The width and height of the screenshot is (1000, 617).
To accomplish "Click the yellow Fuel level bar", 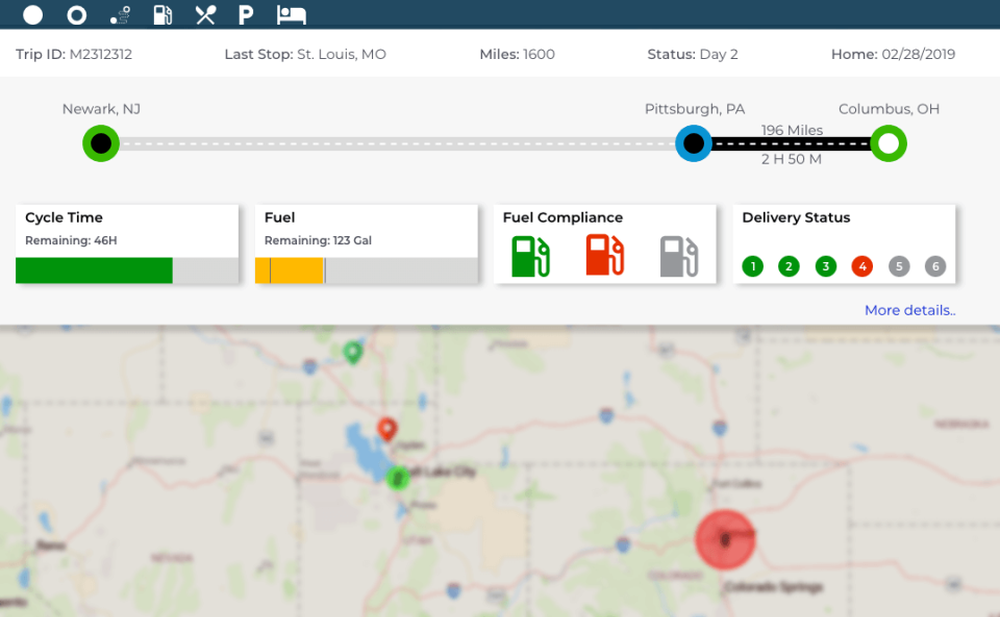I will click(290, 271).
